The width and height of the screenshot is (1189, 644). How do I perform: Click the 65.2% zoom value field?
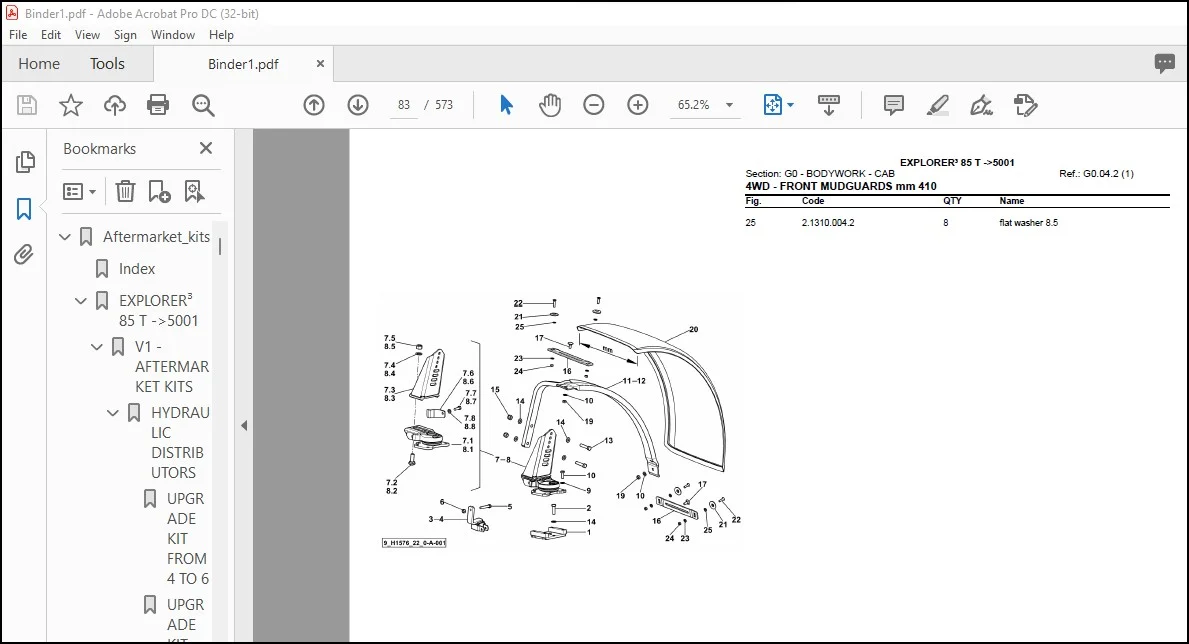[x=693, y=105]
